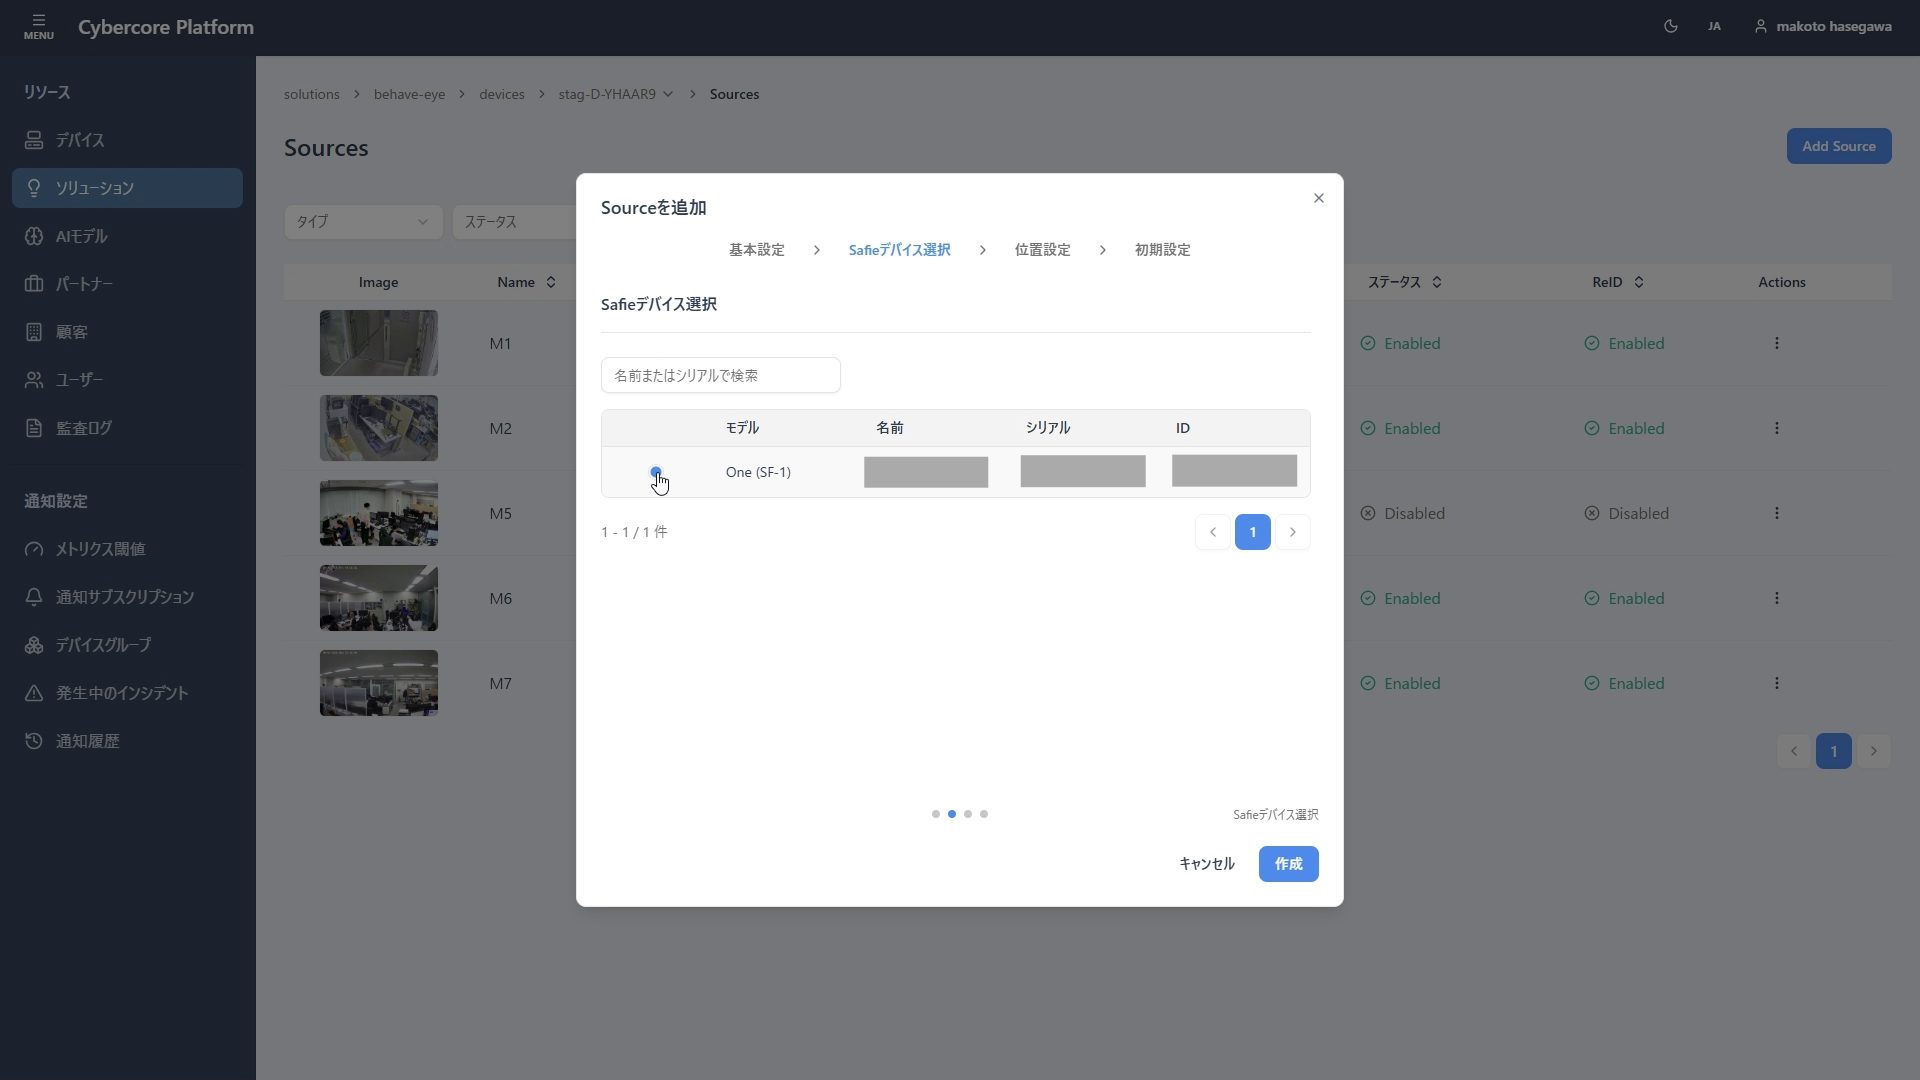Click solutions breadcrumb link
The width and height of the screenshot is (1920, 1080).
(311, 94)
